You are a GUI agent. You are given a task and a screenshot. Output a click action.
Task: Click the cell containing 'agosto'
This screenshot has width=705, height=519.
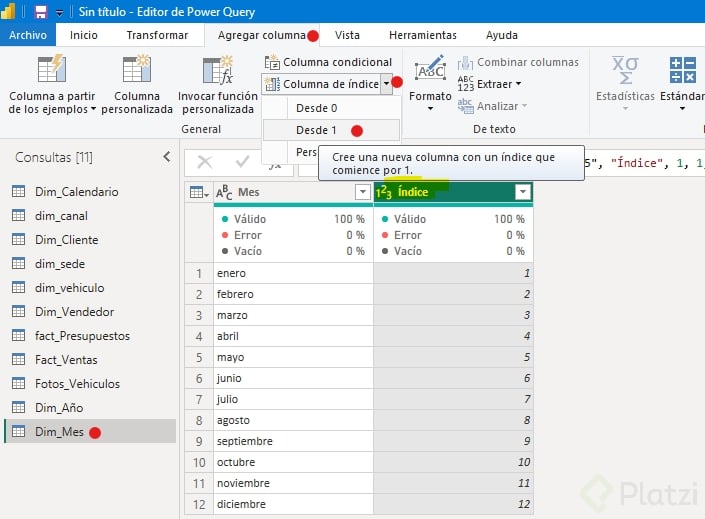pyautogui.click(x=293, y=420)
